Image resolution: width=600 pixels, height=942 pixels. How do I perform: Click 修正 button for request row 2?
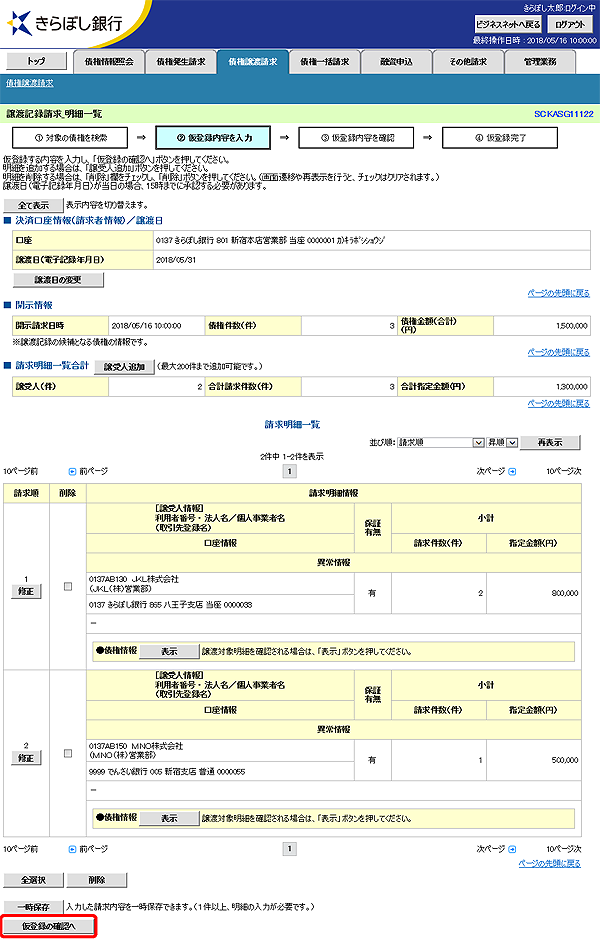(26, 759)
